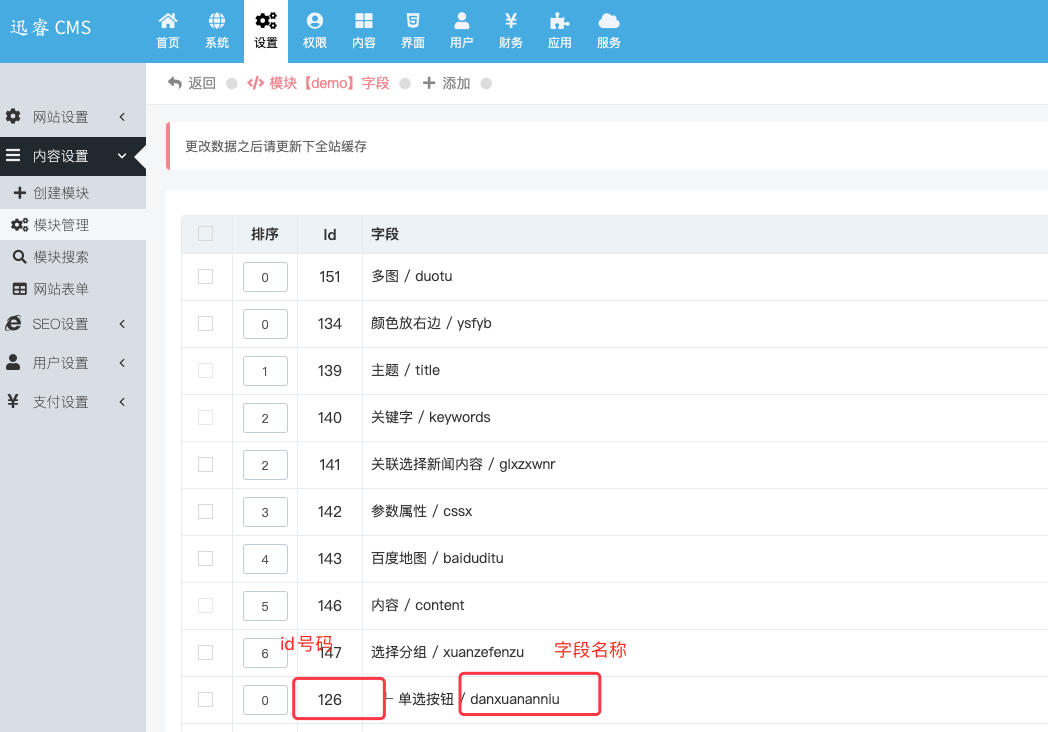The height and width of the screenshot is (732, 1048).
Task: Click the Id cell 126
Action: click(330, 699)
